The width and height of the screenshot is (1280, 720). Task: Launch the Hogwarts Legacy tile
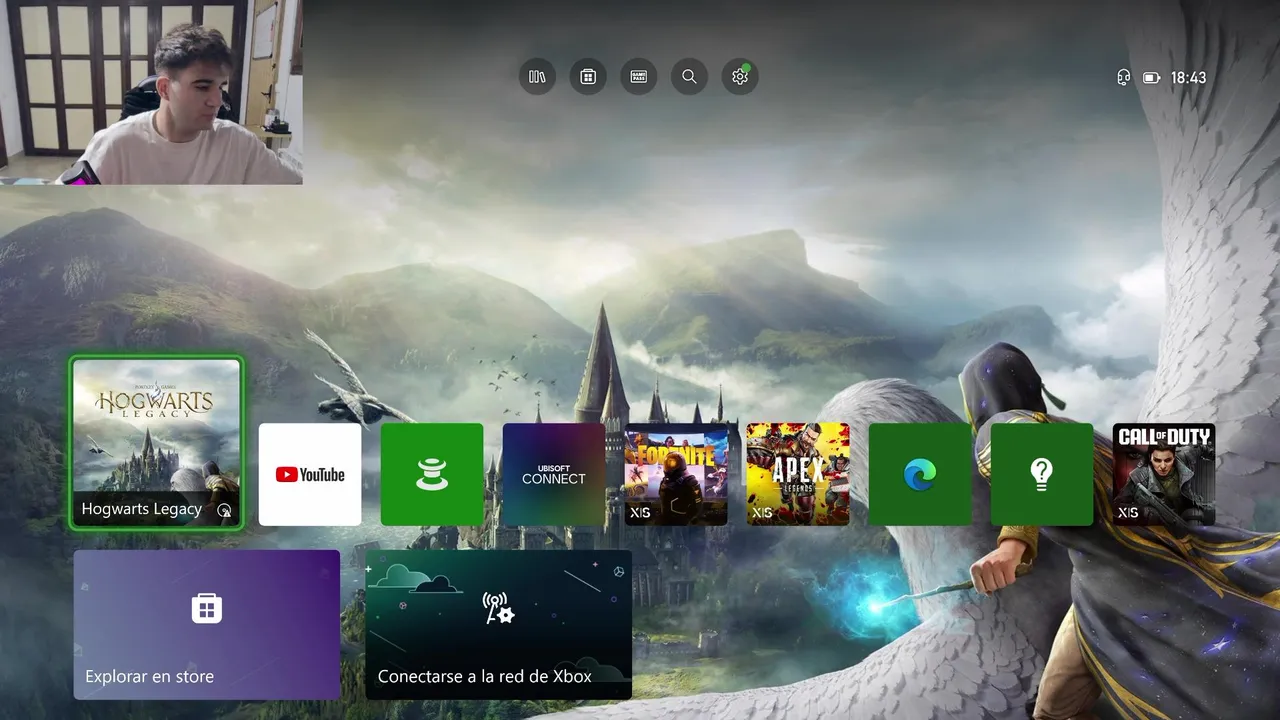point(157,443)
